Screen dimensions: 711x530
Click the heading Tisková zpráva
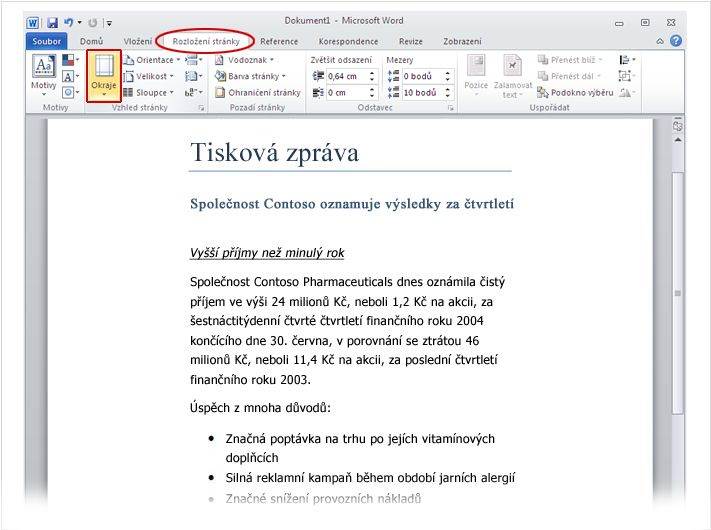[274, 152]
